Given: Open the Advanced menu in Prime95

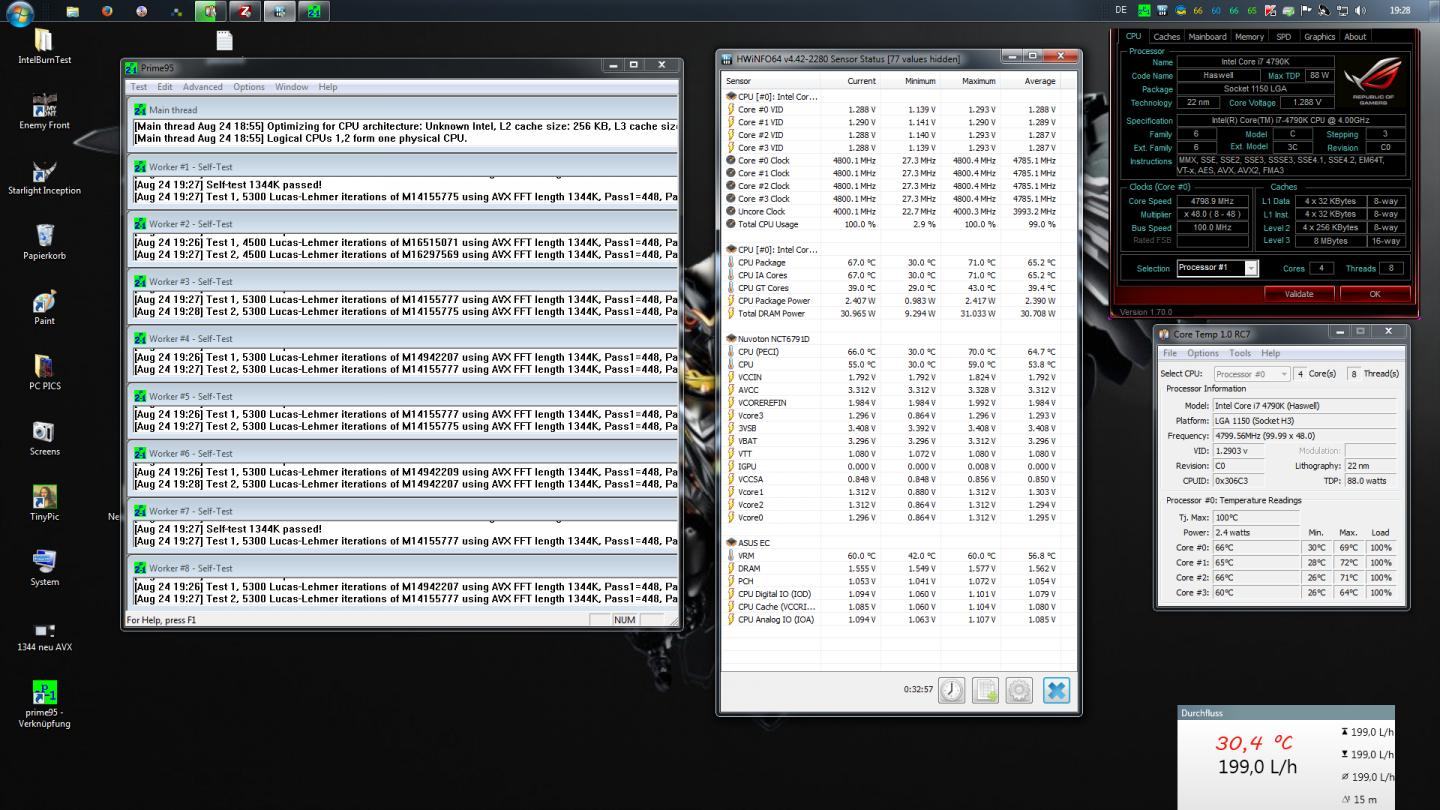Looking at the screenshot, I should [202, 87].
